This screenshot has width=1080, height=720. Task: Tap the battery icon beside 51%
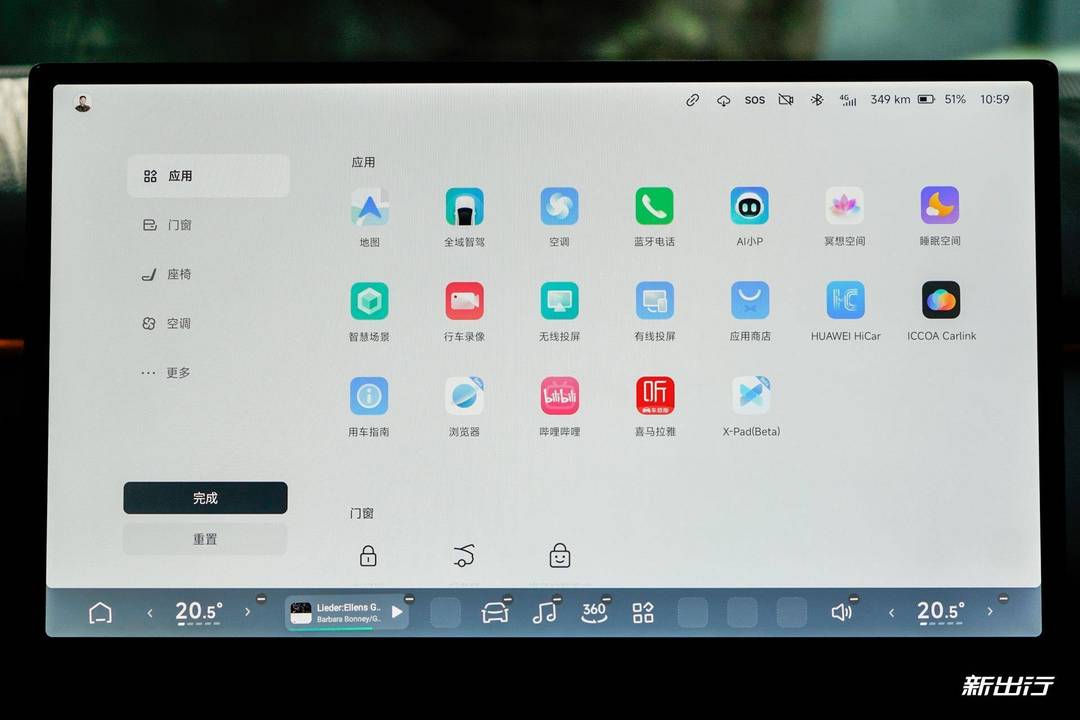pos(926,99)
